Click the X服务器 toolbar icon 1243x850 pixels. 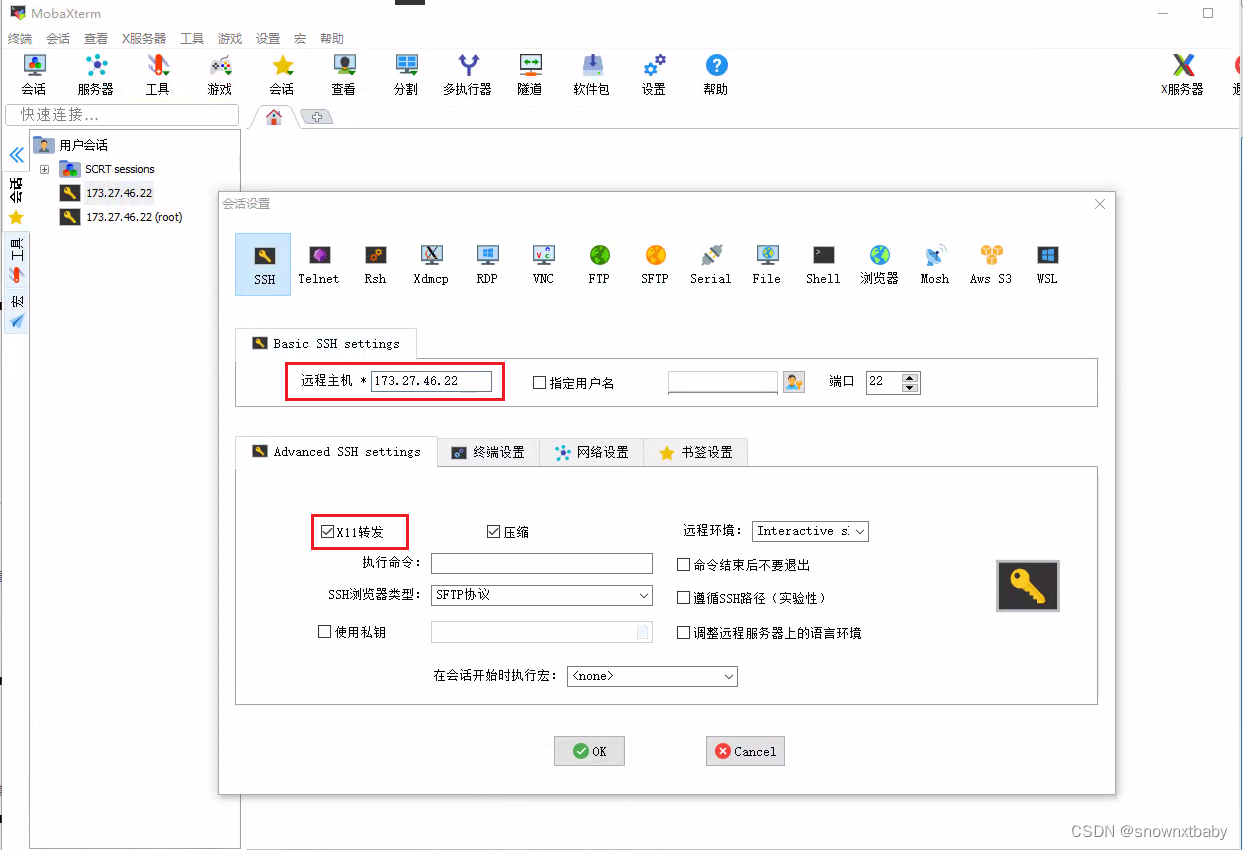pyautogui.click(x=1183, y=75)
